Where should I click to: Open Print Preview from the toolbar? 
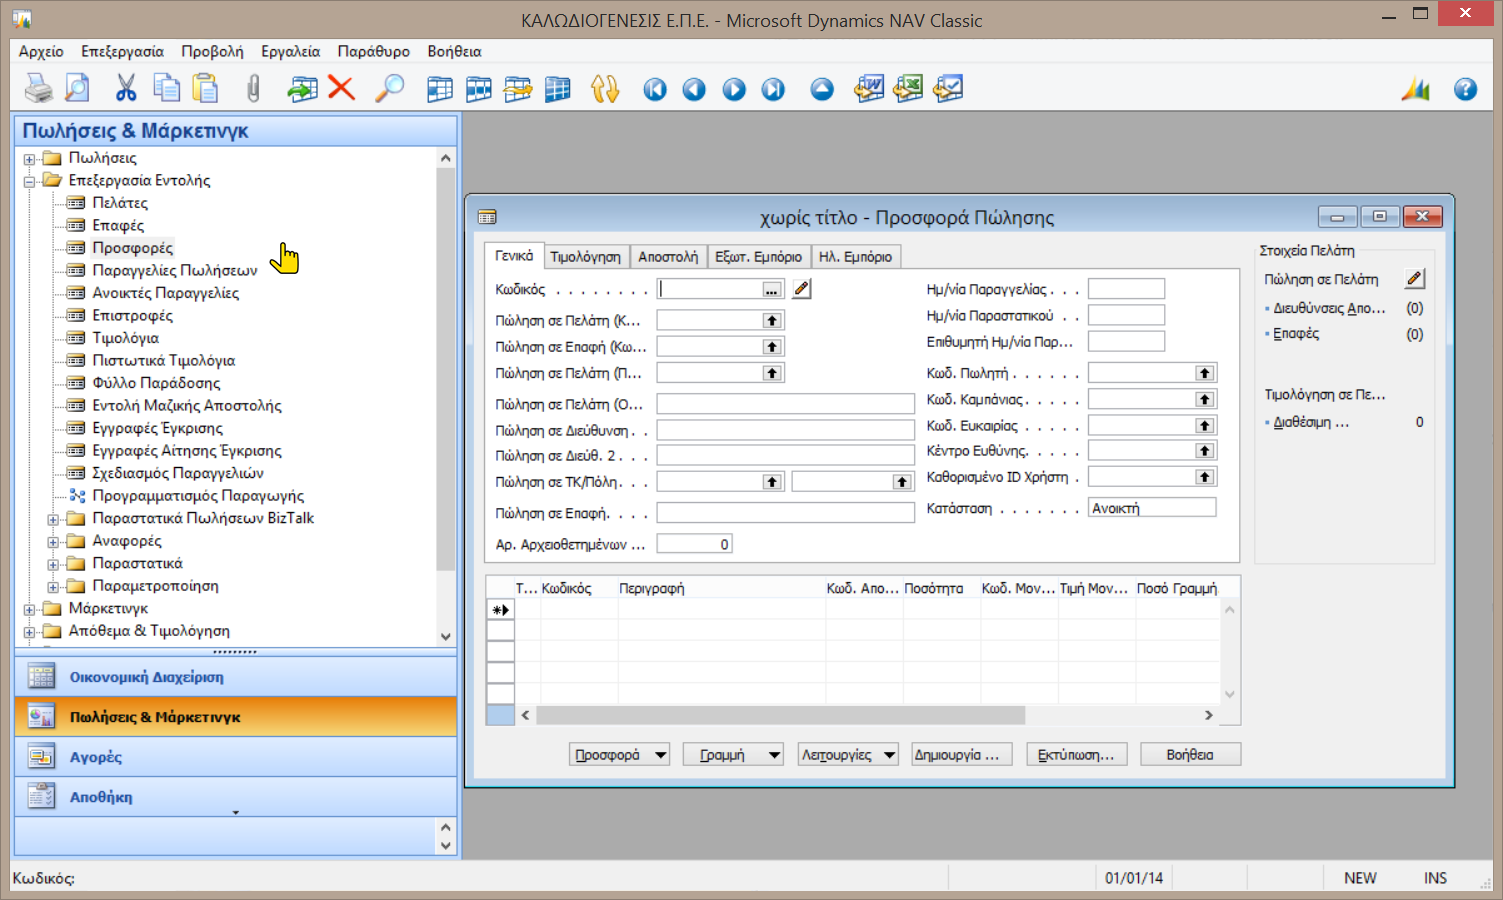77,89
